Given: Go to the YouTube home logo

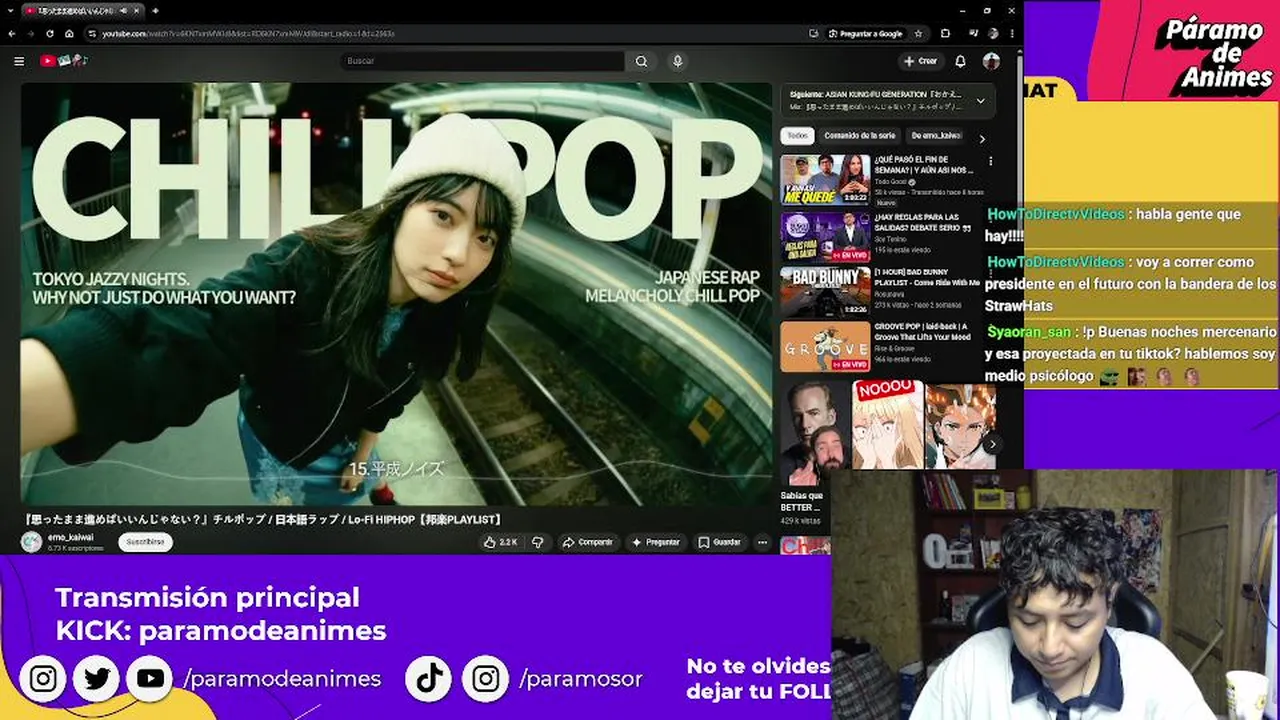Looking at the screenshot, I should pyautogui.click(x=64, y=61).
